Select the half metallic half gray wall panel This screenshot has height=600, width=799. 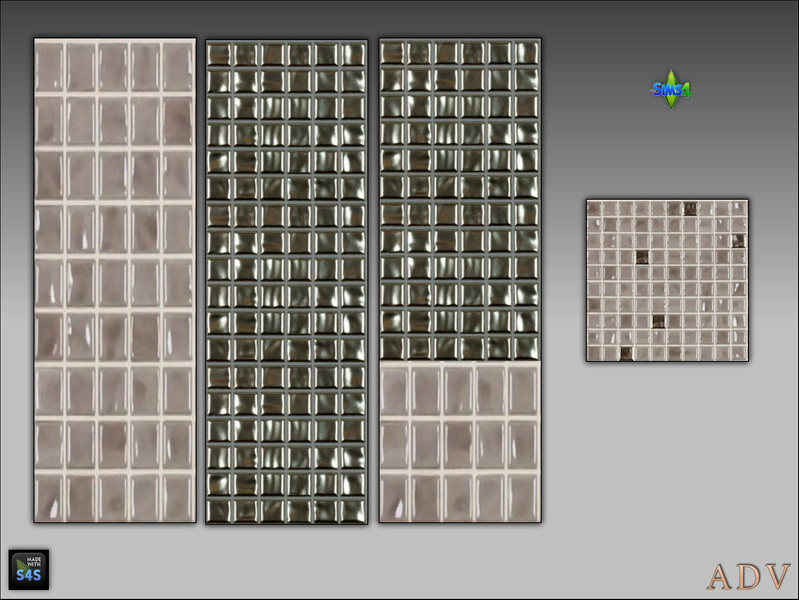coord(460,280)
